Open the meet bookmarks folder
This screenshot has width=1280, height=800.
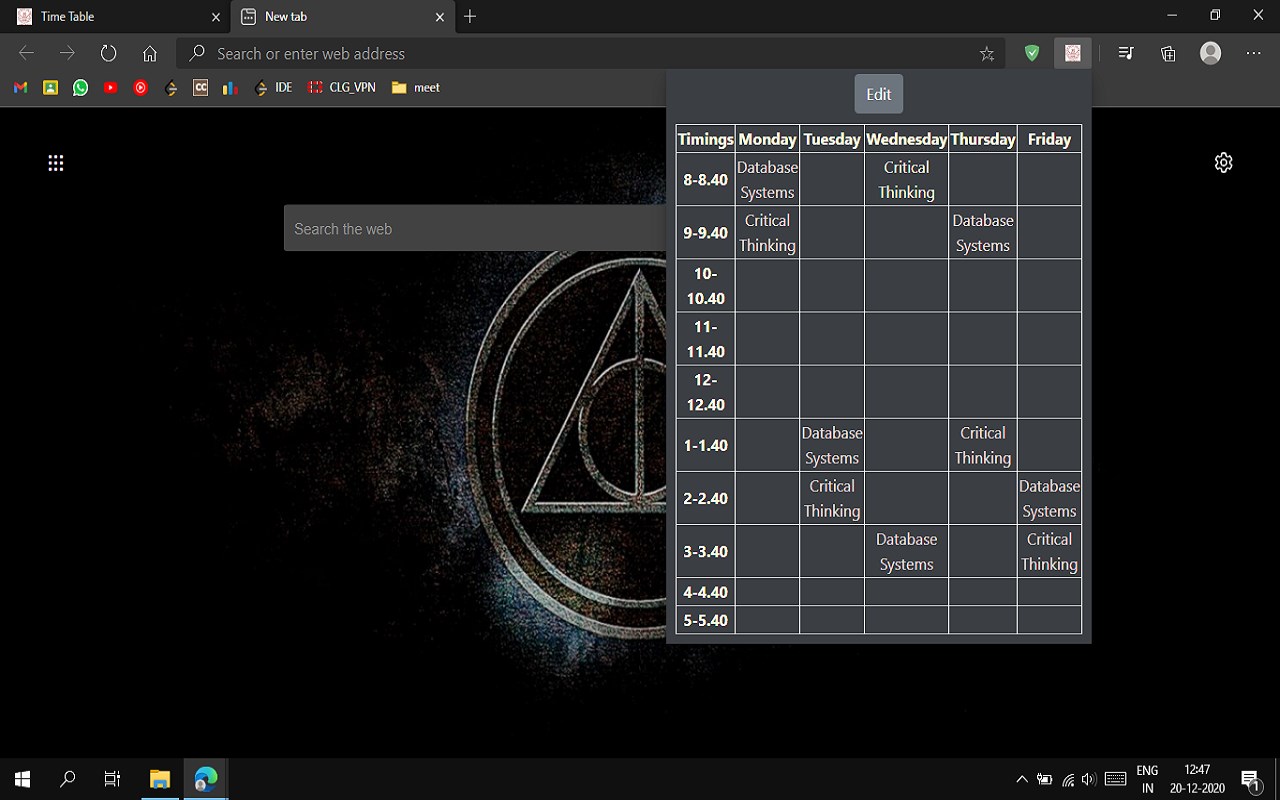point(416,88)
